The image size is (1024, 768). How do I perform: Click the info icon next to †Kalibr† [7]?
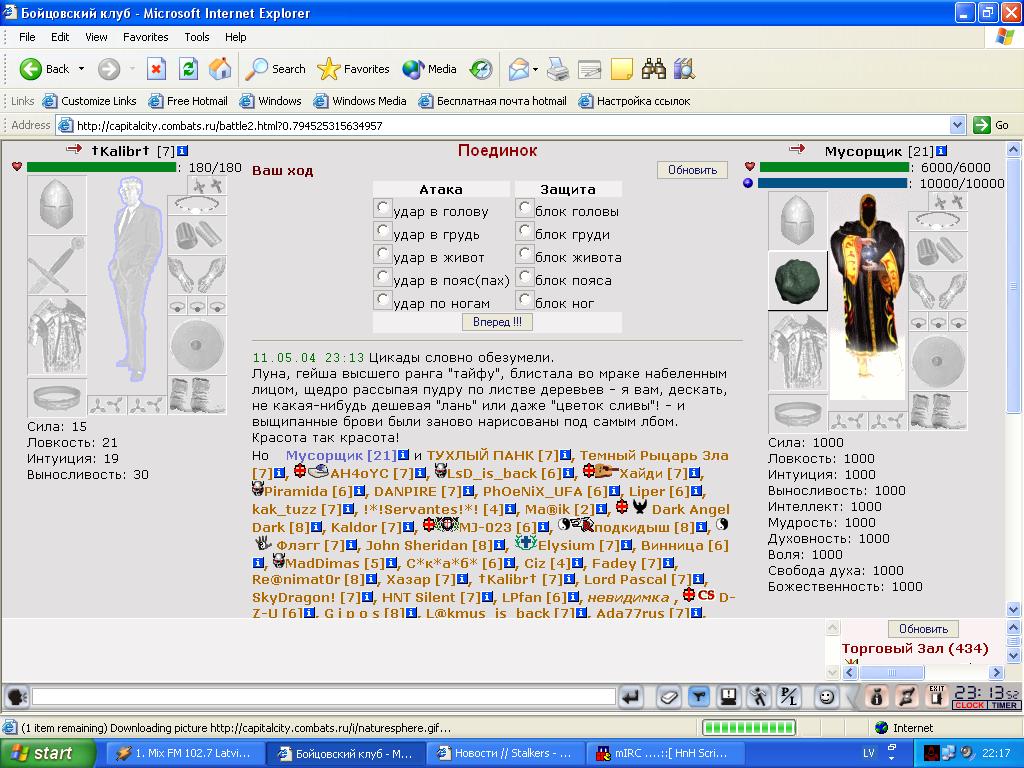click(x=182, y=151)
